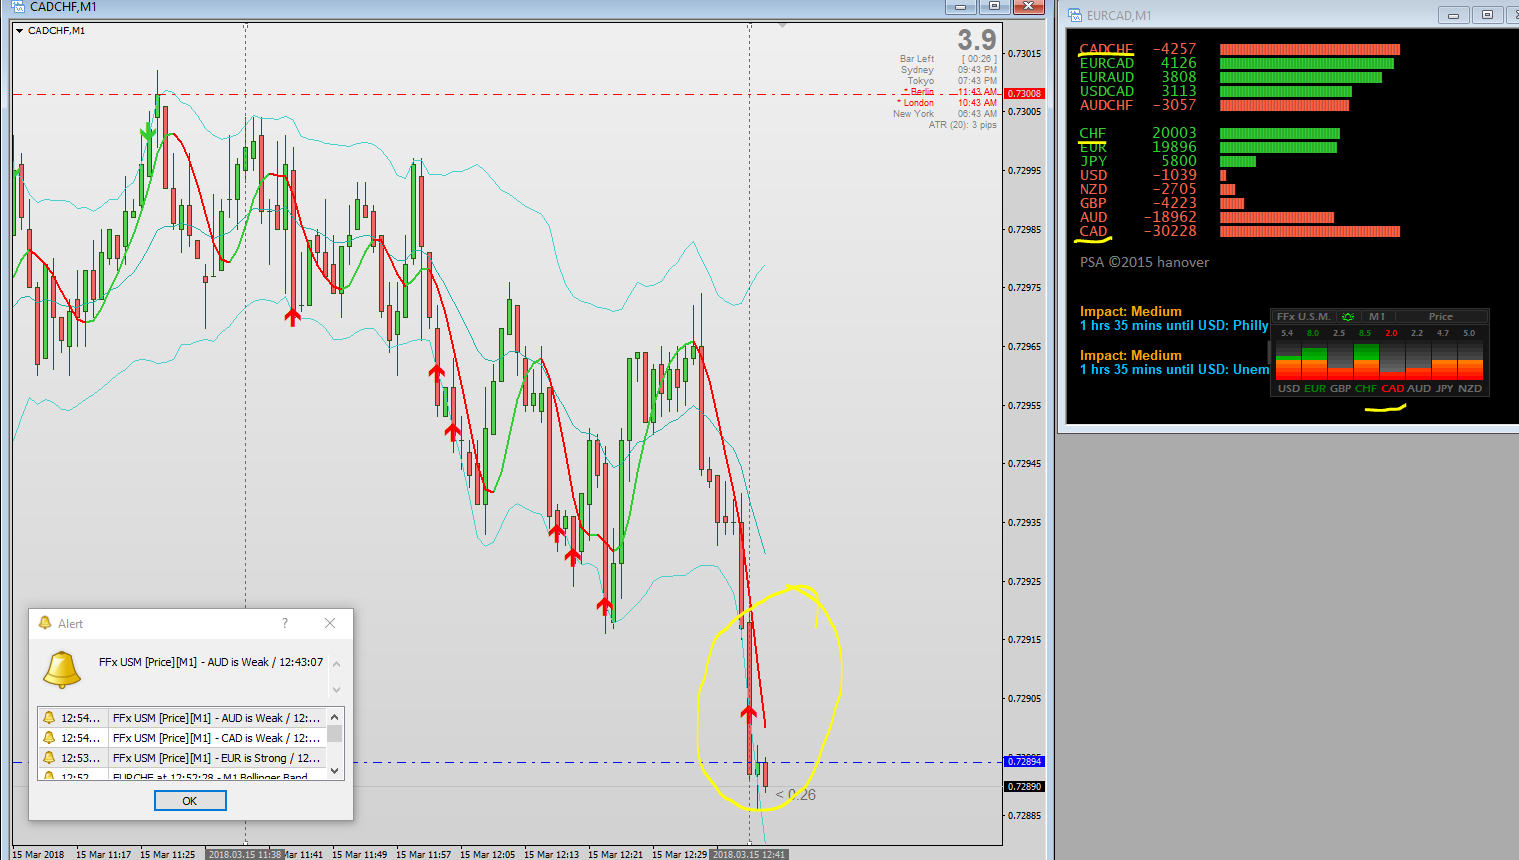The width and height of the screenshot is (1519, 860).
Task: Click the '15 Mar 12:05' time axis label
Action: click(x=487, y=854)
